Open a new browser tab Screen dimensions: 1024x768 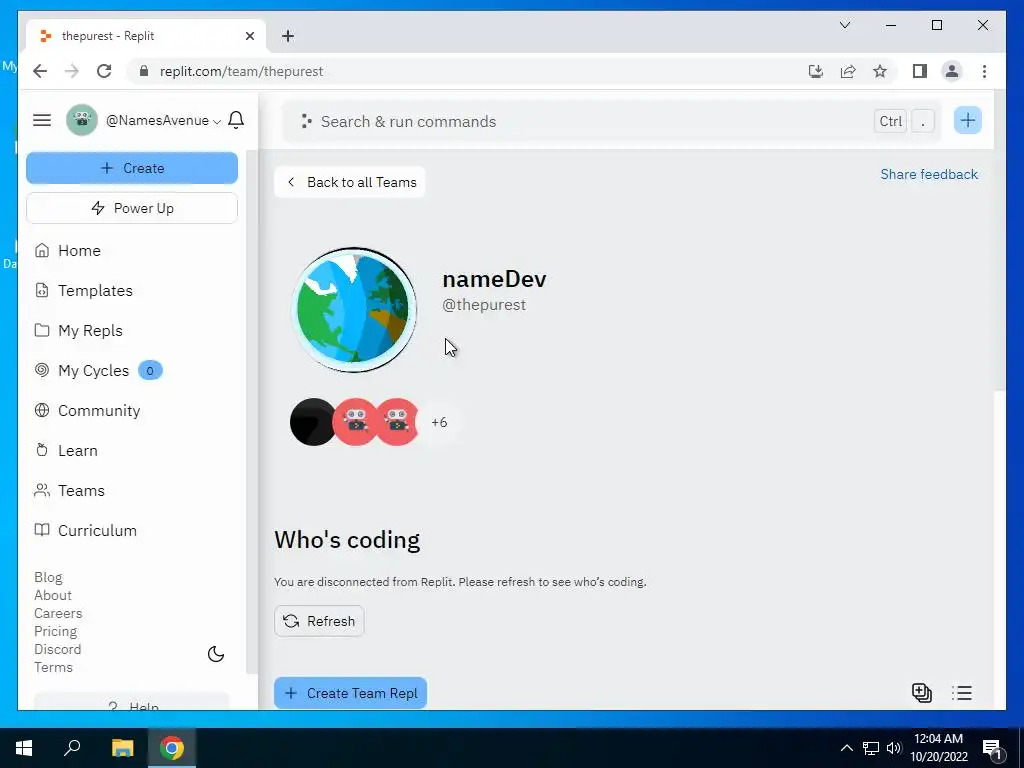tap(288, 36)
